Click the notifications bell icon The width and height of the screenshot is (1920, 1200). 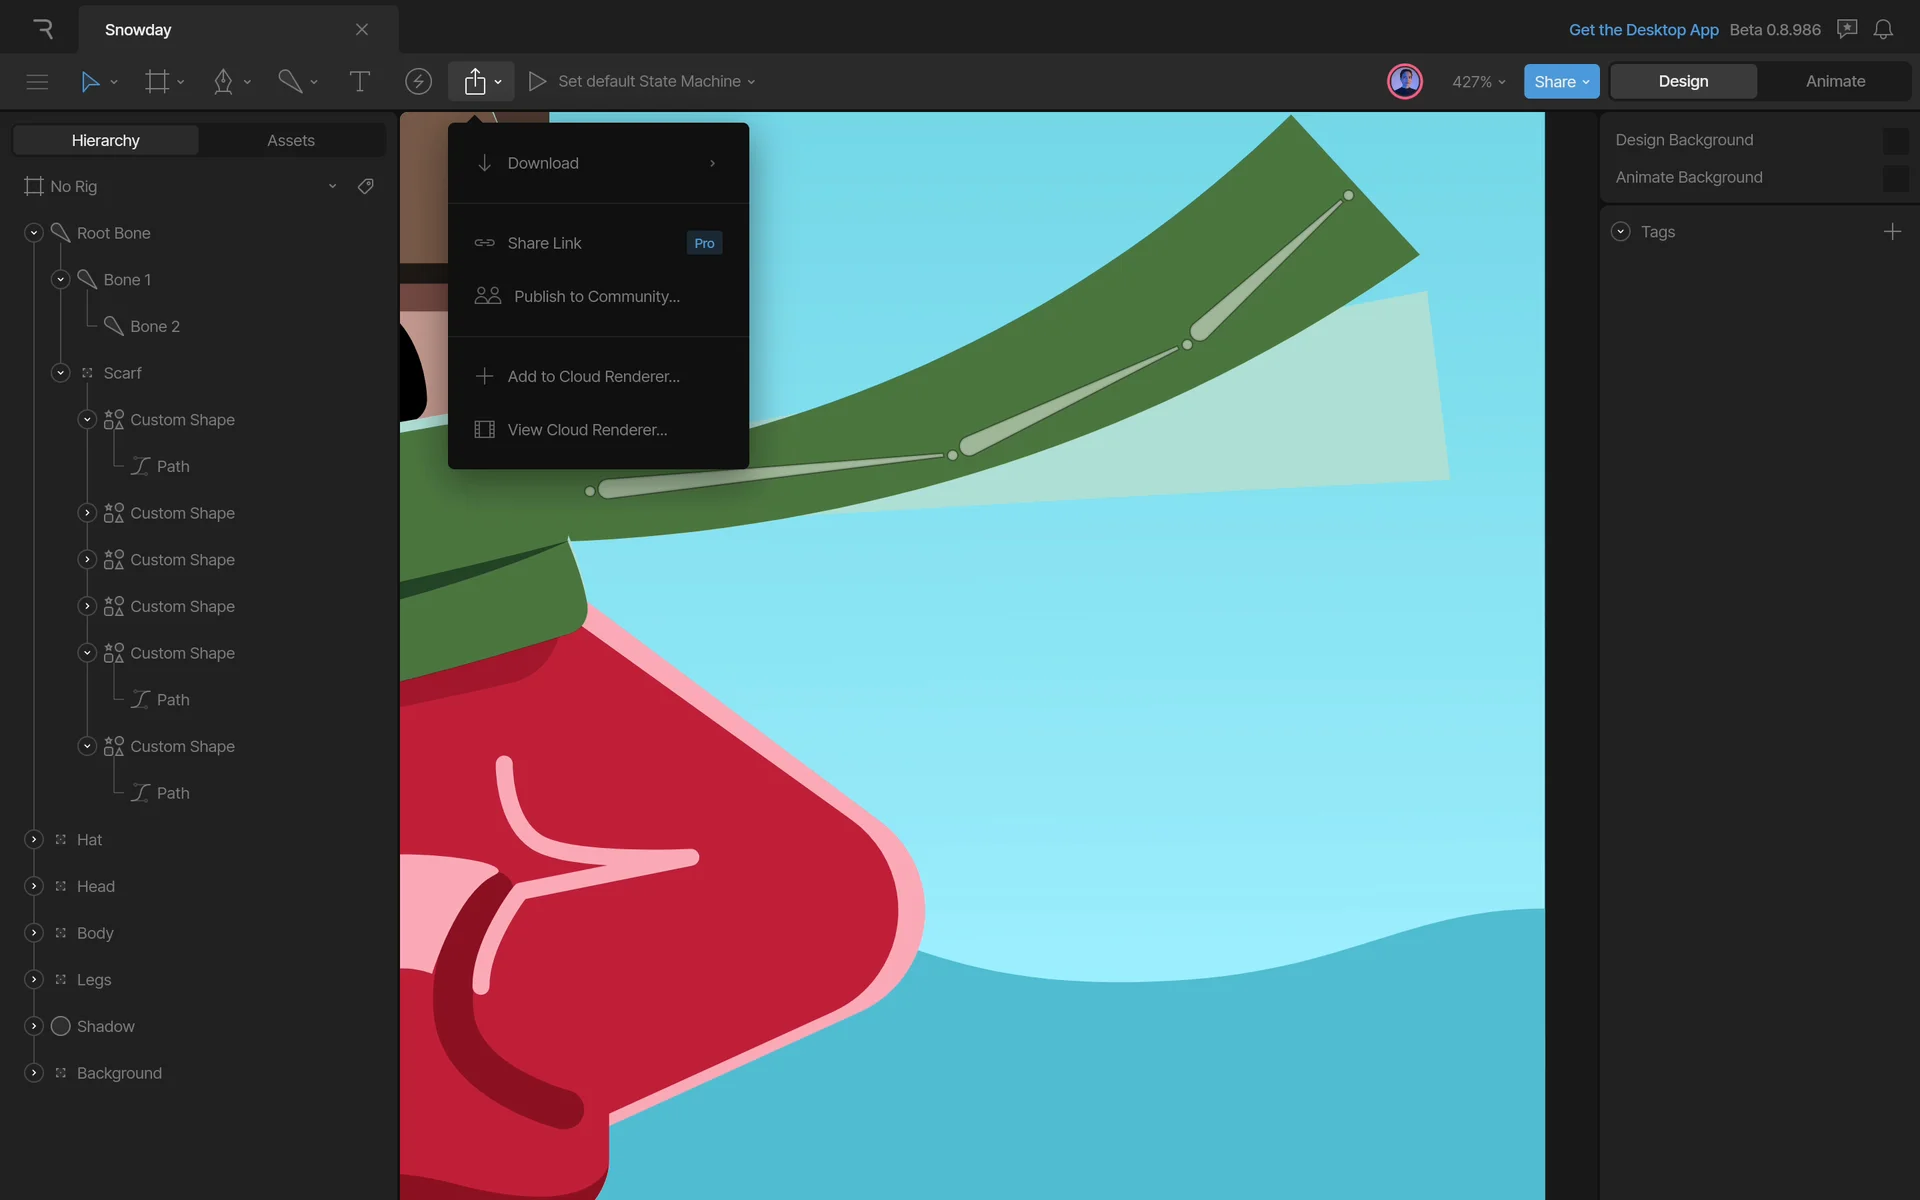(1883, 29)
